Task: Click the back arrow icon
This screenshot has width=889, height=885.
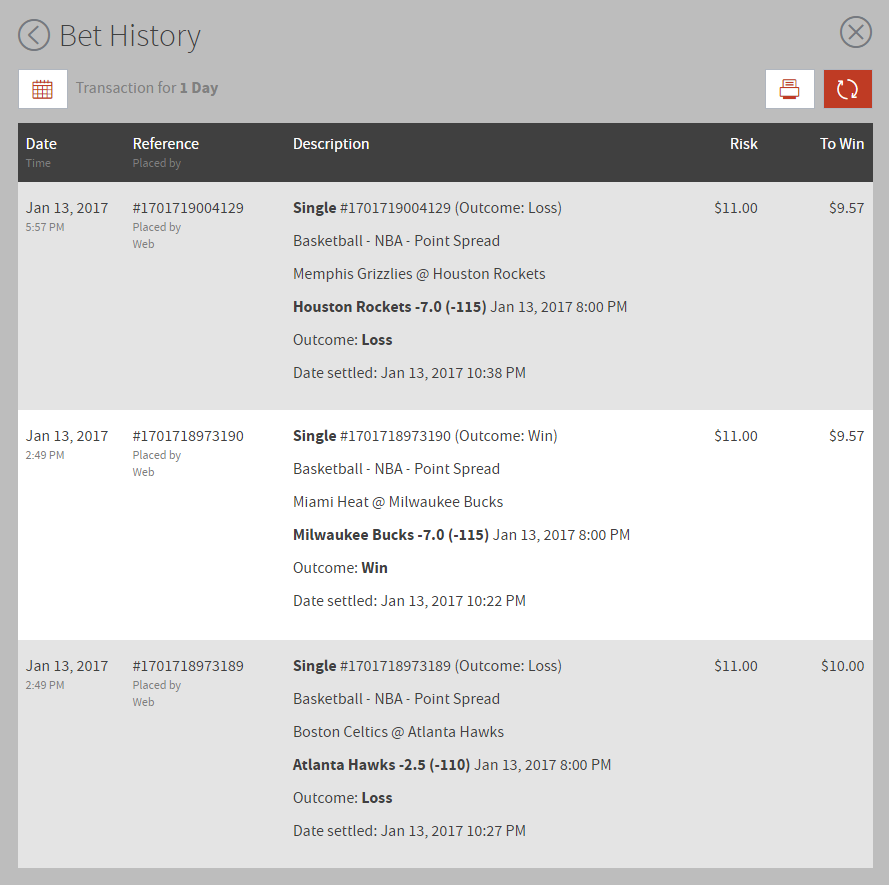Action: tap(34, 35)
